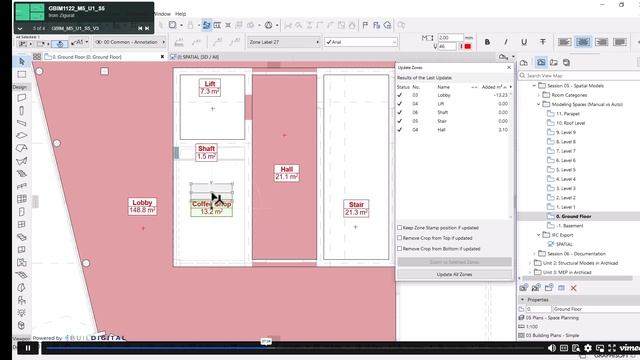Image resolution: width=640 pixels, height=360 pixels.
Task: Enable Remove Crop from Bottom if updated
Action: 400,248
